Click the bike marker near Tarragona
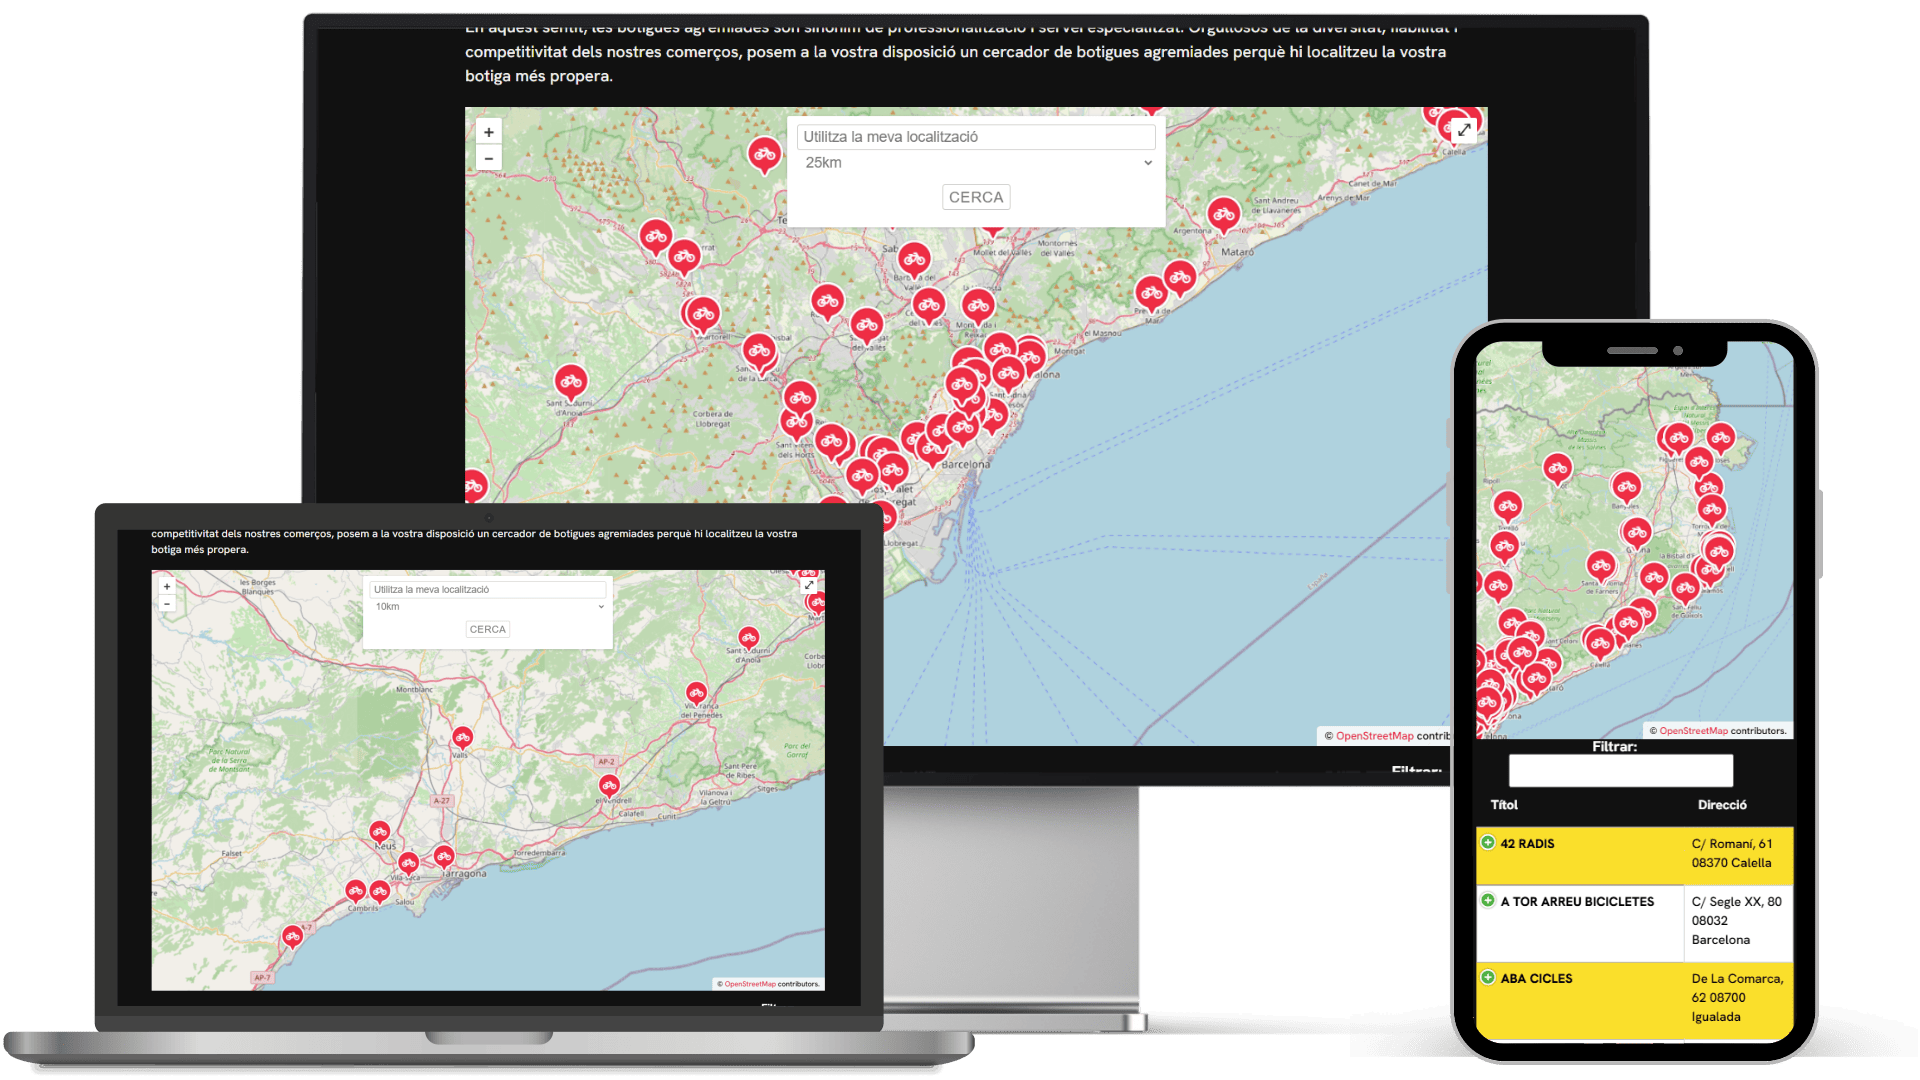1920x1080 pixels. tap(444, 856)
